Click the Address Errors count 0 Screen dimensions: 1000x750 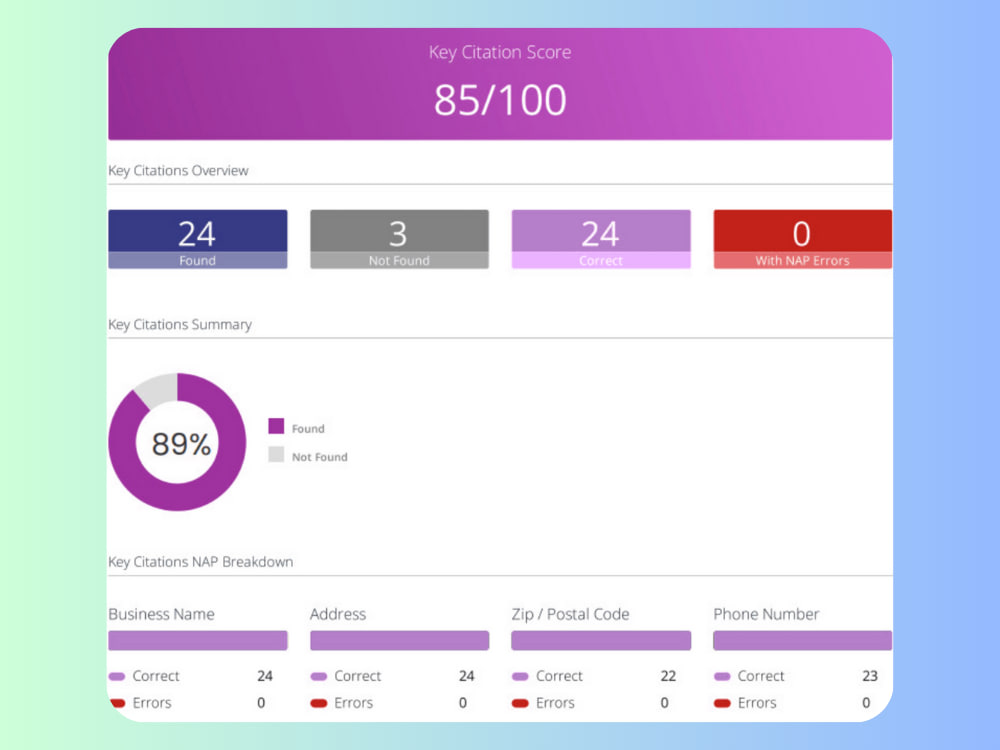tap(462, 703)
